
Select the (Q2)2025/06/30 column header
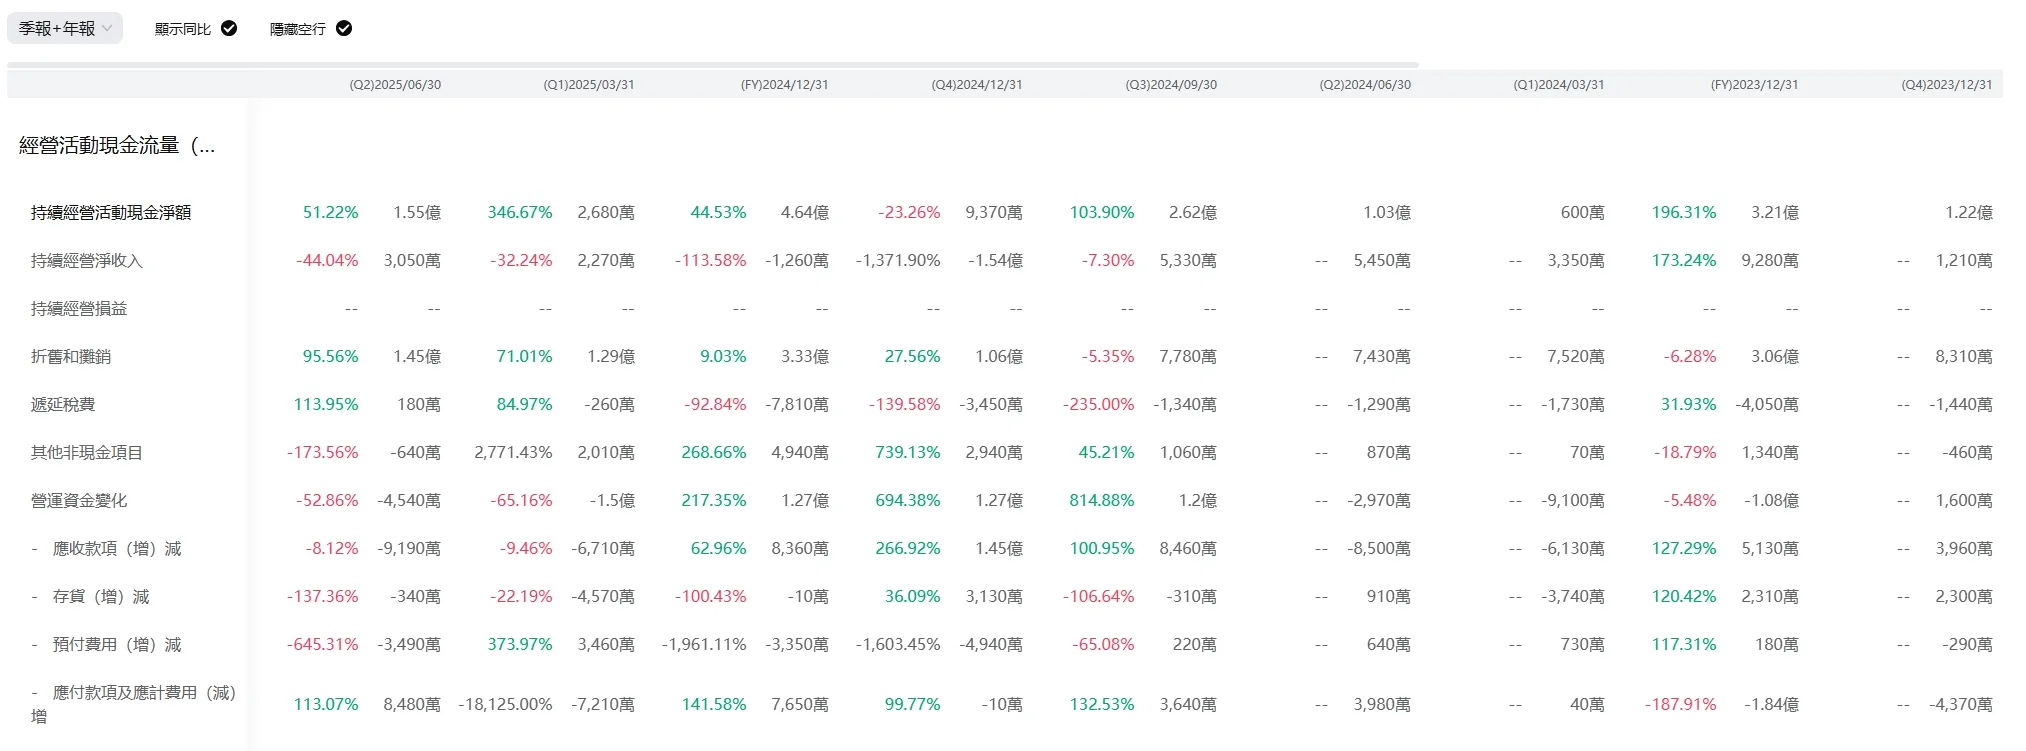[395, 85]
